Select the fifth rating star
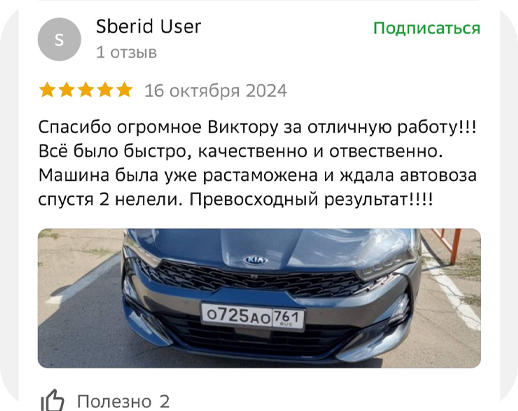 (x=124, y=90)
